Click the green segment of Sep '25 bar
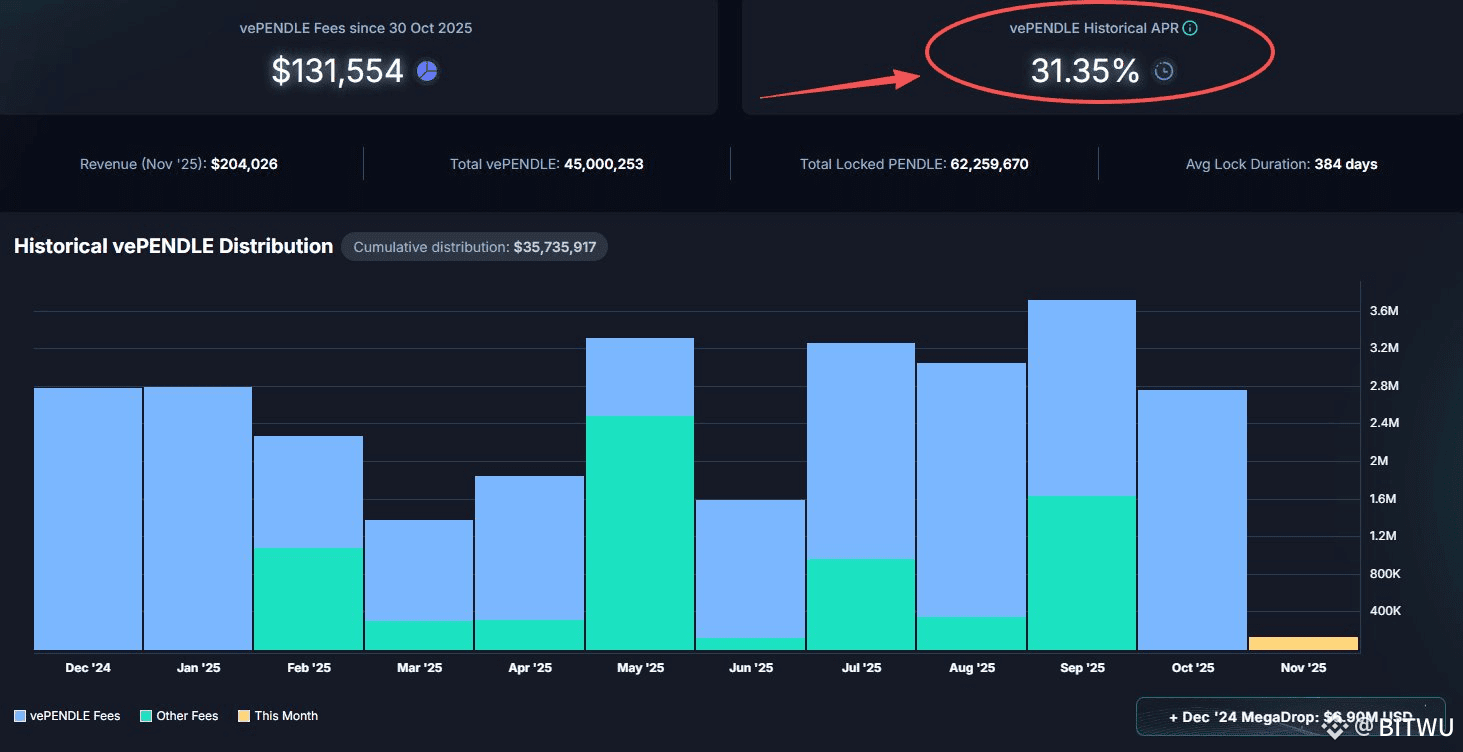Image resolution: width=1463 pixels, height=752 pixels. click(1082, 572)
